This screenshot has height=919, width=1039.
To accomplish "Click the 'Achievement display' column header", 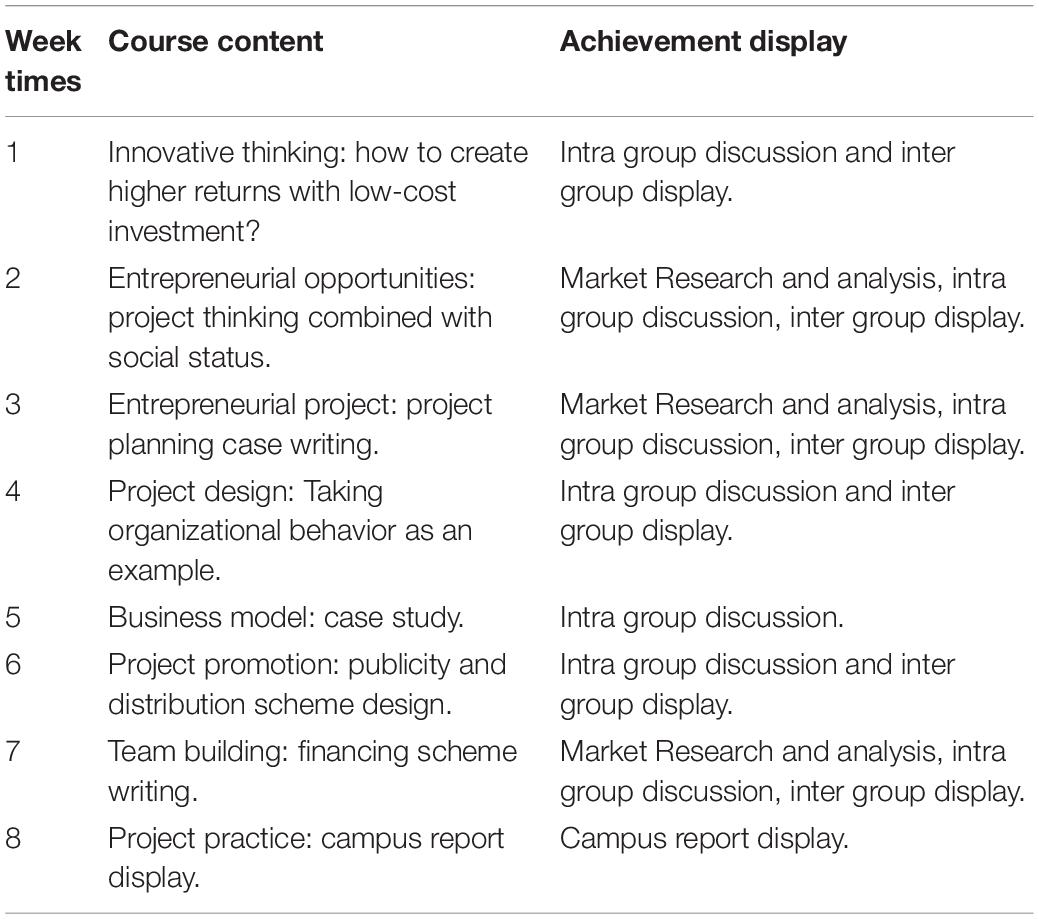I will point(703,42).
